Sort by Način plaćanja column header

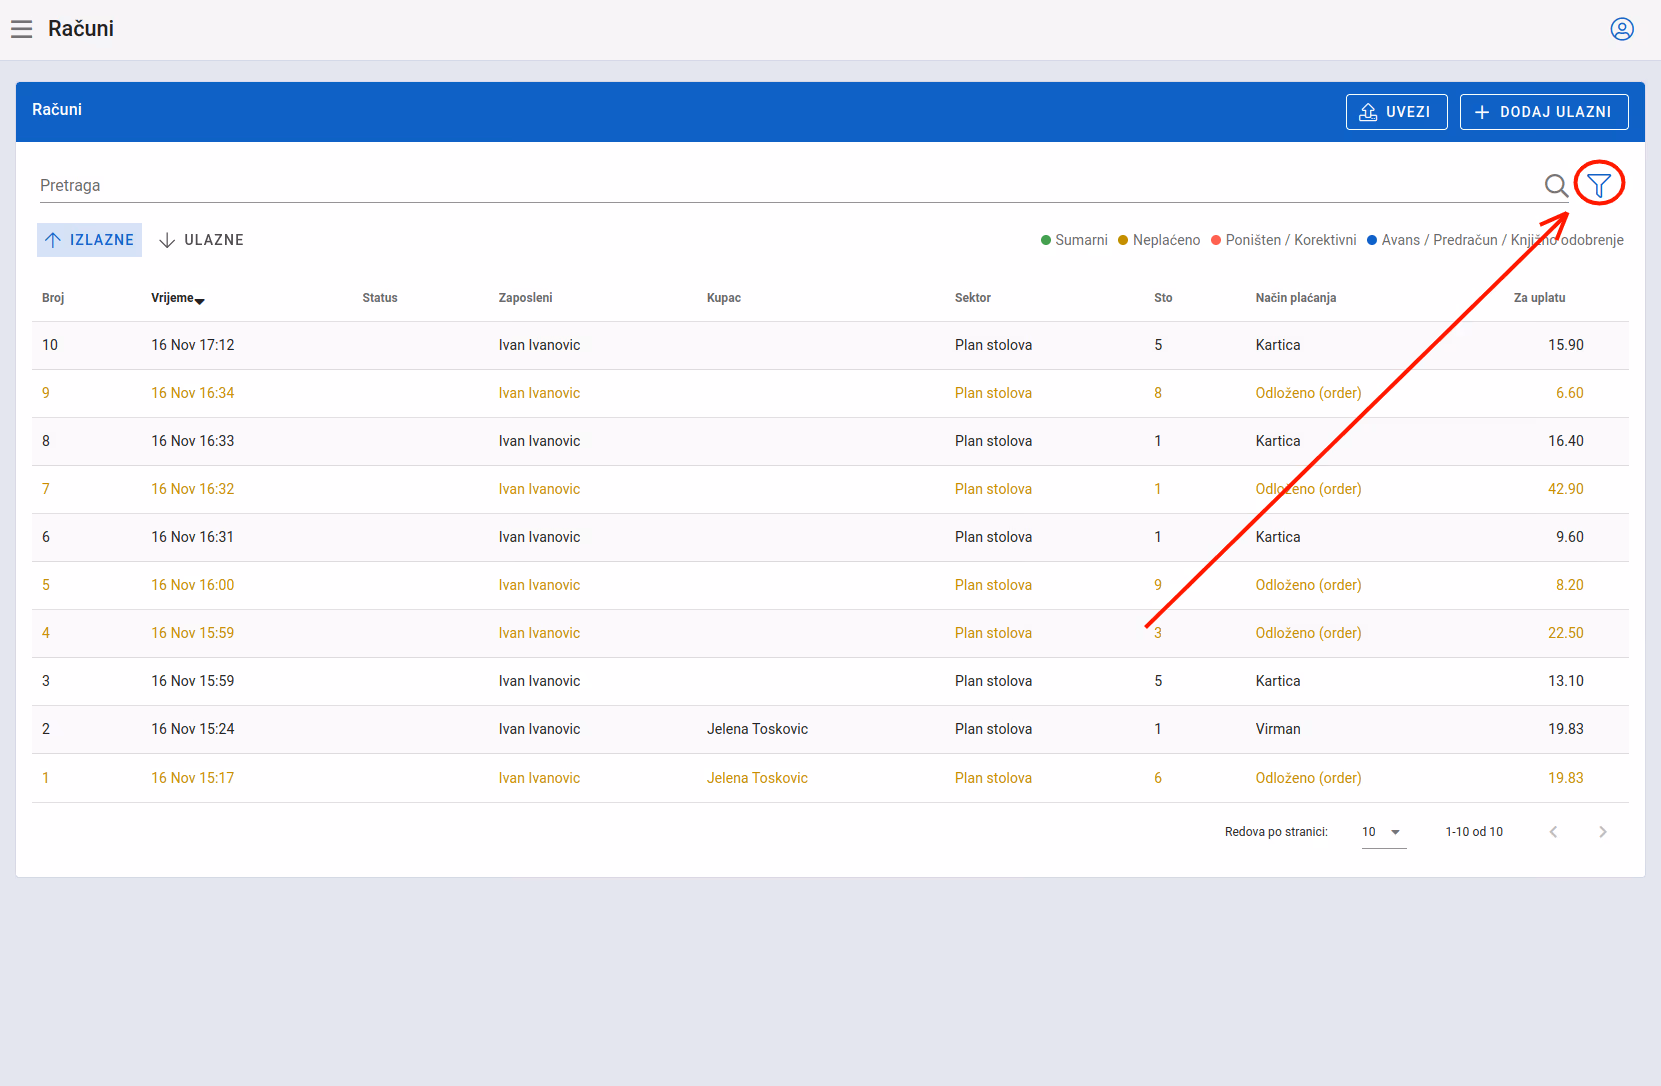1296,298
